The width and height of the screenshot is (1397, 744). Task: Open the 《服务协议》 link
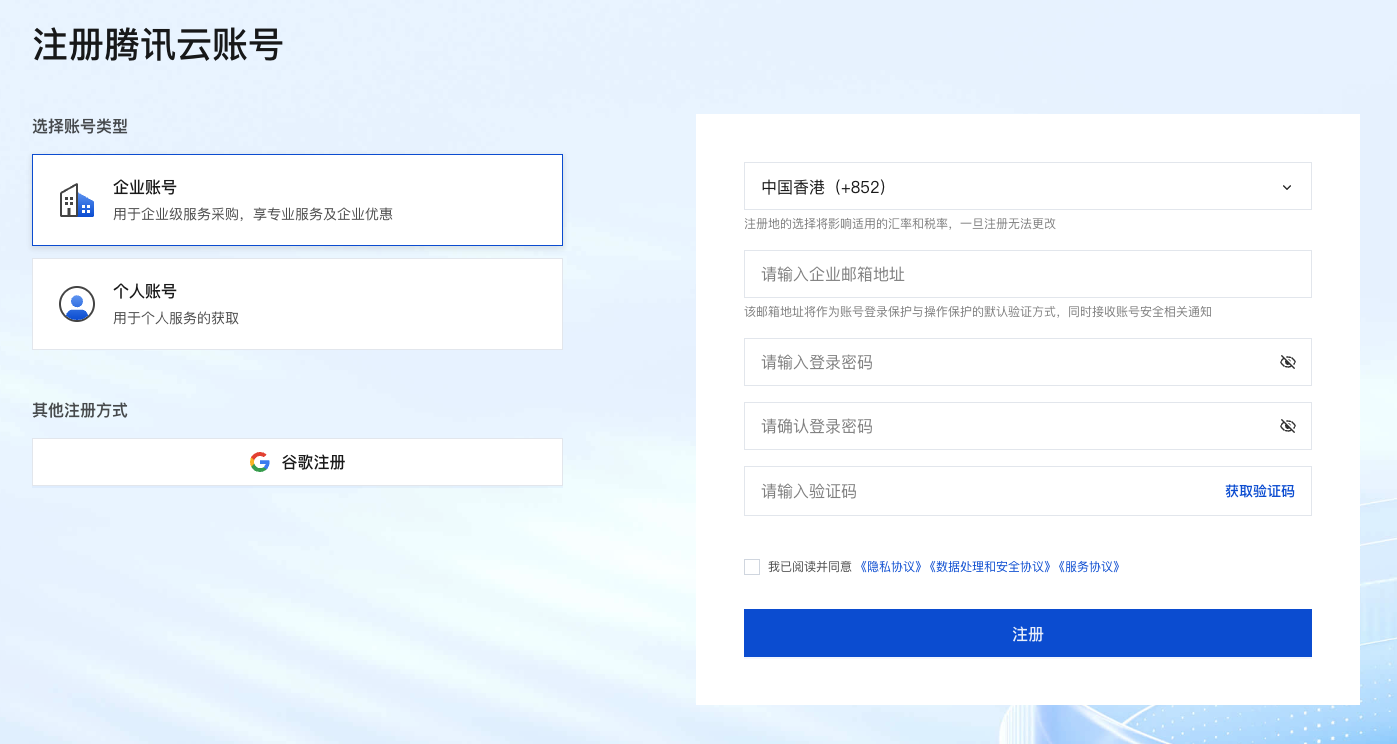coord(1089,567)
